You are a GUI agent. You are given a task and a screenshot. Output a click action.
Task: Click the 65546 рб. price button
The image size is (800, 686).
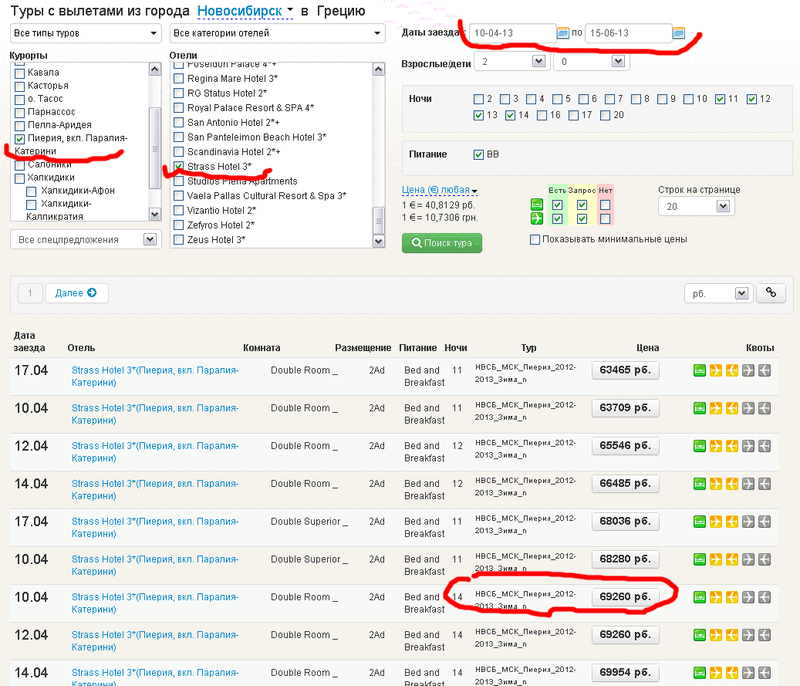click(625, 446)
